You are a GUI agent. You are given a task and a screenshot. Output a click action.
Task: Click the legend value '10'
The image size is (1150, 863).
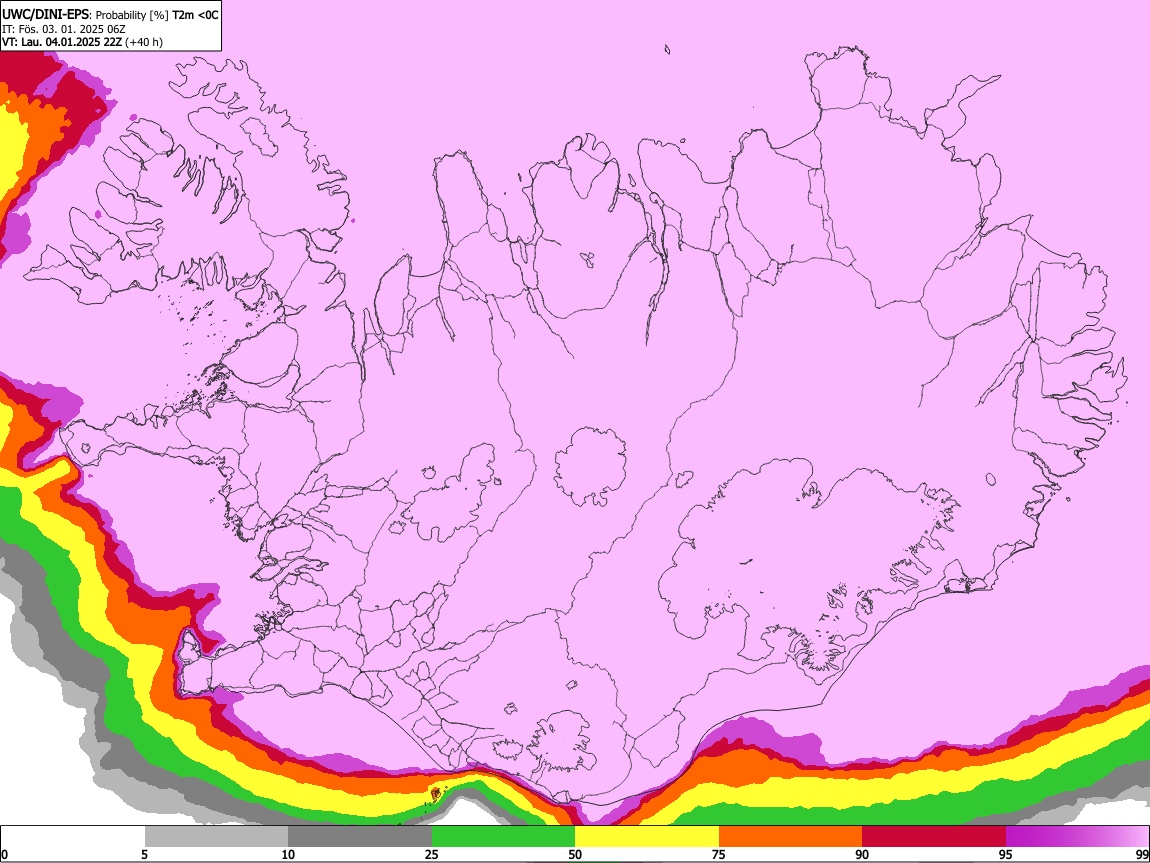coord(288,855)
